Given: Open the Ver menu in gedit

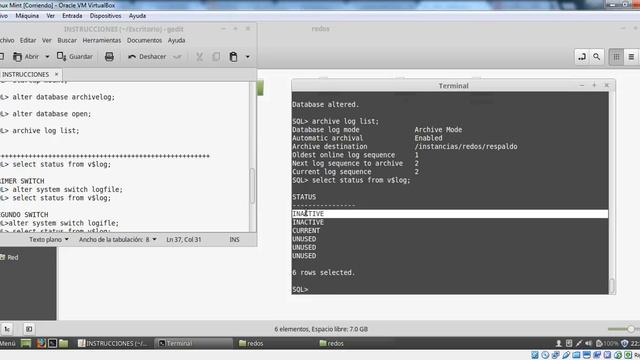Looking at the screenshot, I should point(47,40).
